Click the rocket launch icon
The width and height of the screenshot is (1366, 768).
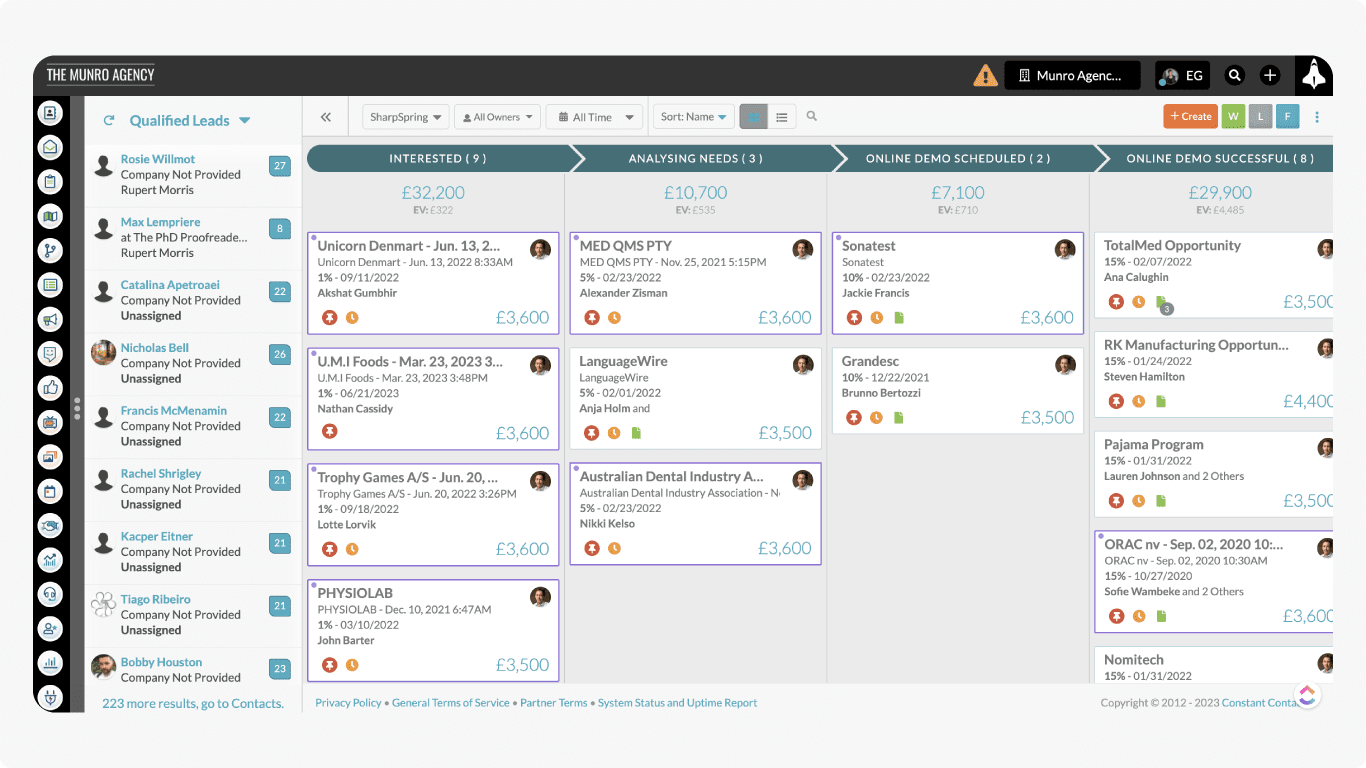click(1314, 75)
